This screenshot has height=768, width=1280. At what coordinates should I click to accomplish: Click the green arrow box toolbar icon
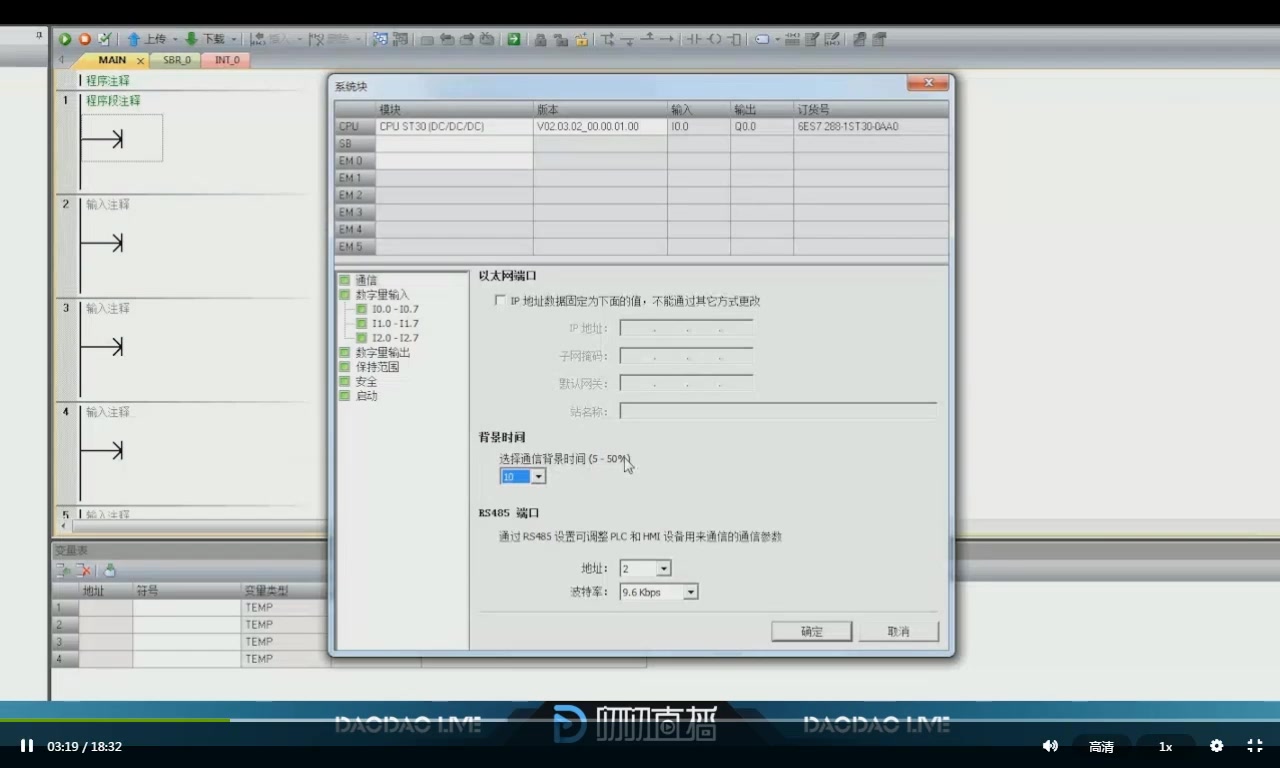tap(513, 39)
